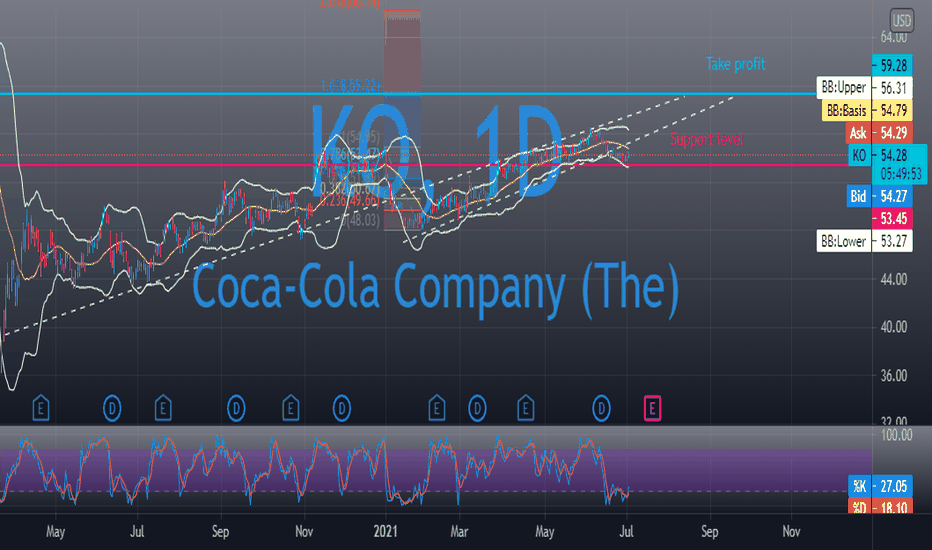The height and width of the screenshot is (550, 932).
Task: Click the 100.00 stochastic scale value
Action: pos(896,435)
